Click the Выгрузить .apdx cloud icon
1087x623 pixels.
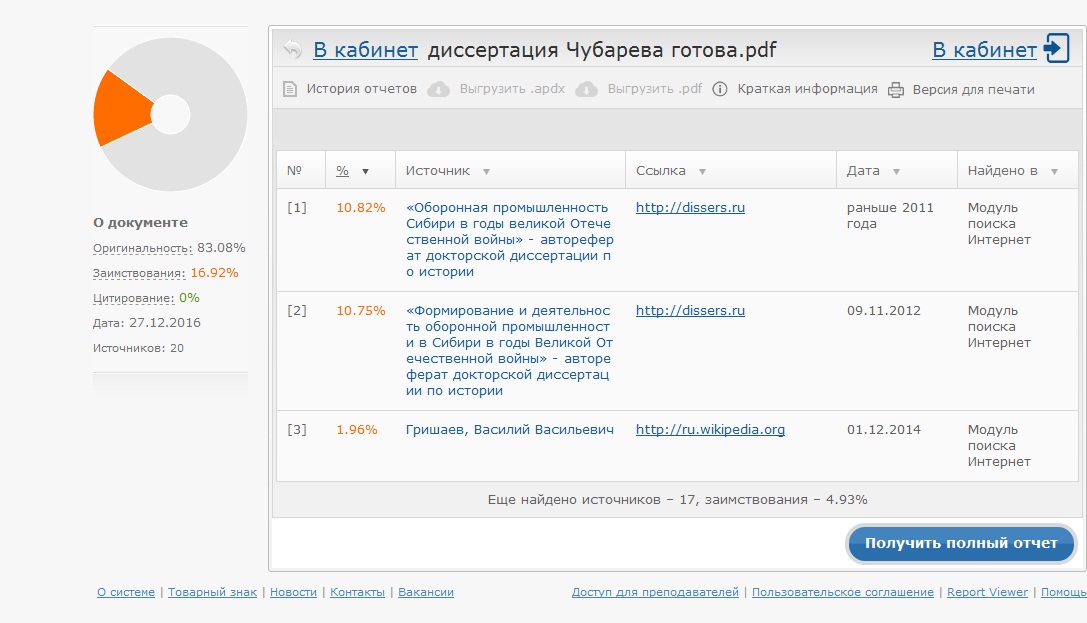[438, 89]
